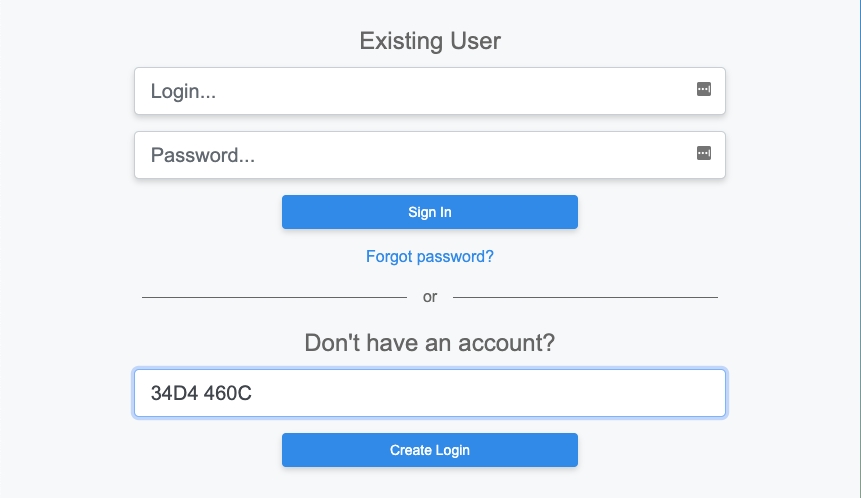The height and width of the screenshot is (498, 861).
Task: Click the Login... placeholder text
Action: click(x=183, y=91)
